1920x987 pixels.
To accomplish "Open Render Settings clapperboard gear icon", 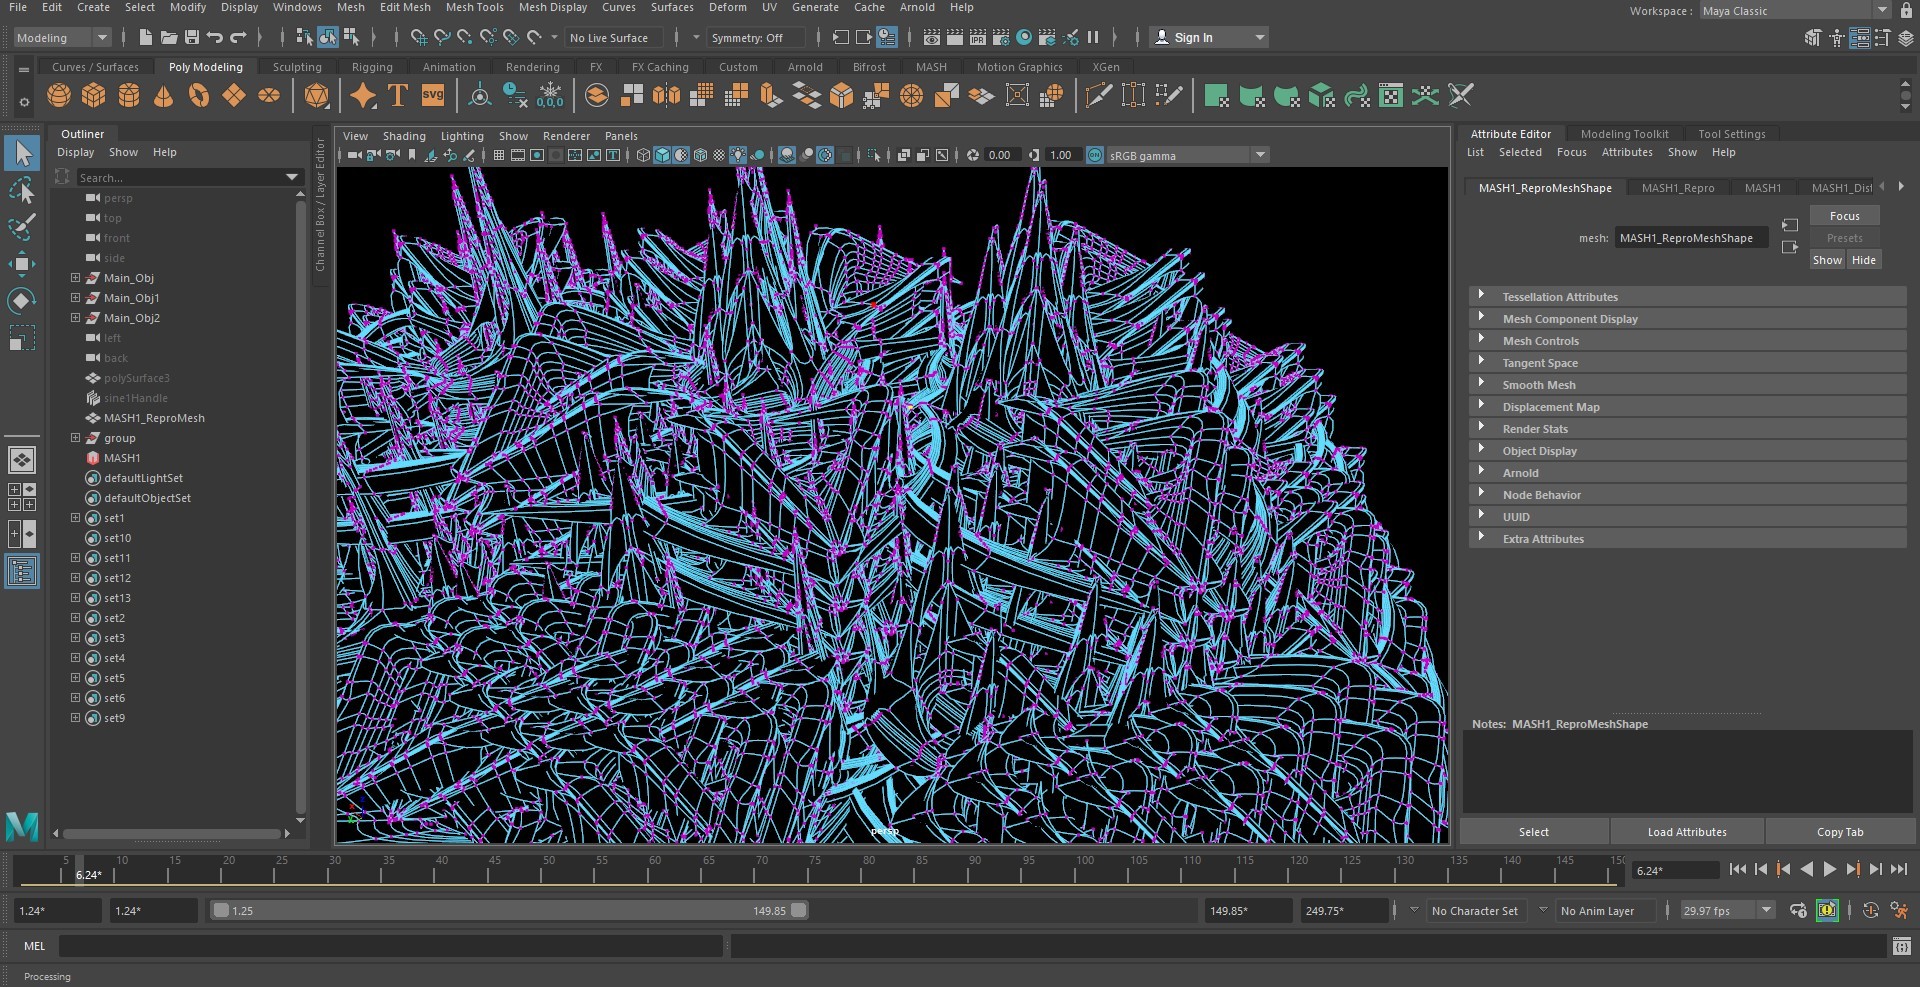I will coord(1001,38).
